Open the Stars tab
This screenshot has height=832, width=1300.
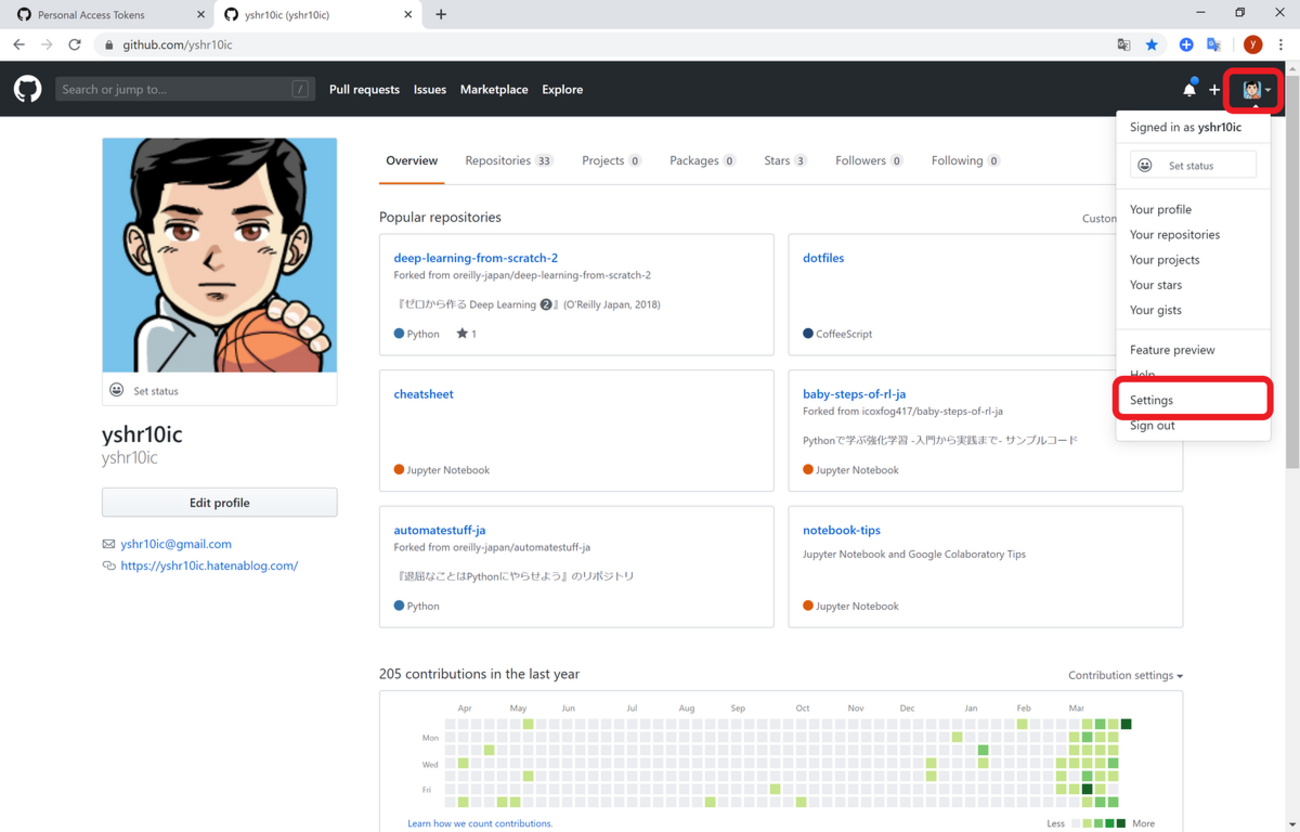pyautogui.click(x=784, y=160)
